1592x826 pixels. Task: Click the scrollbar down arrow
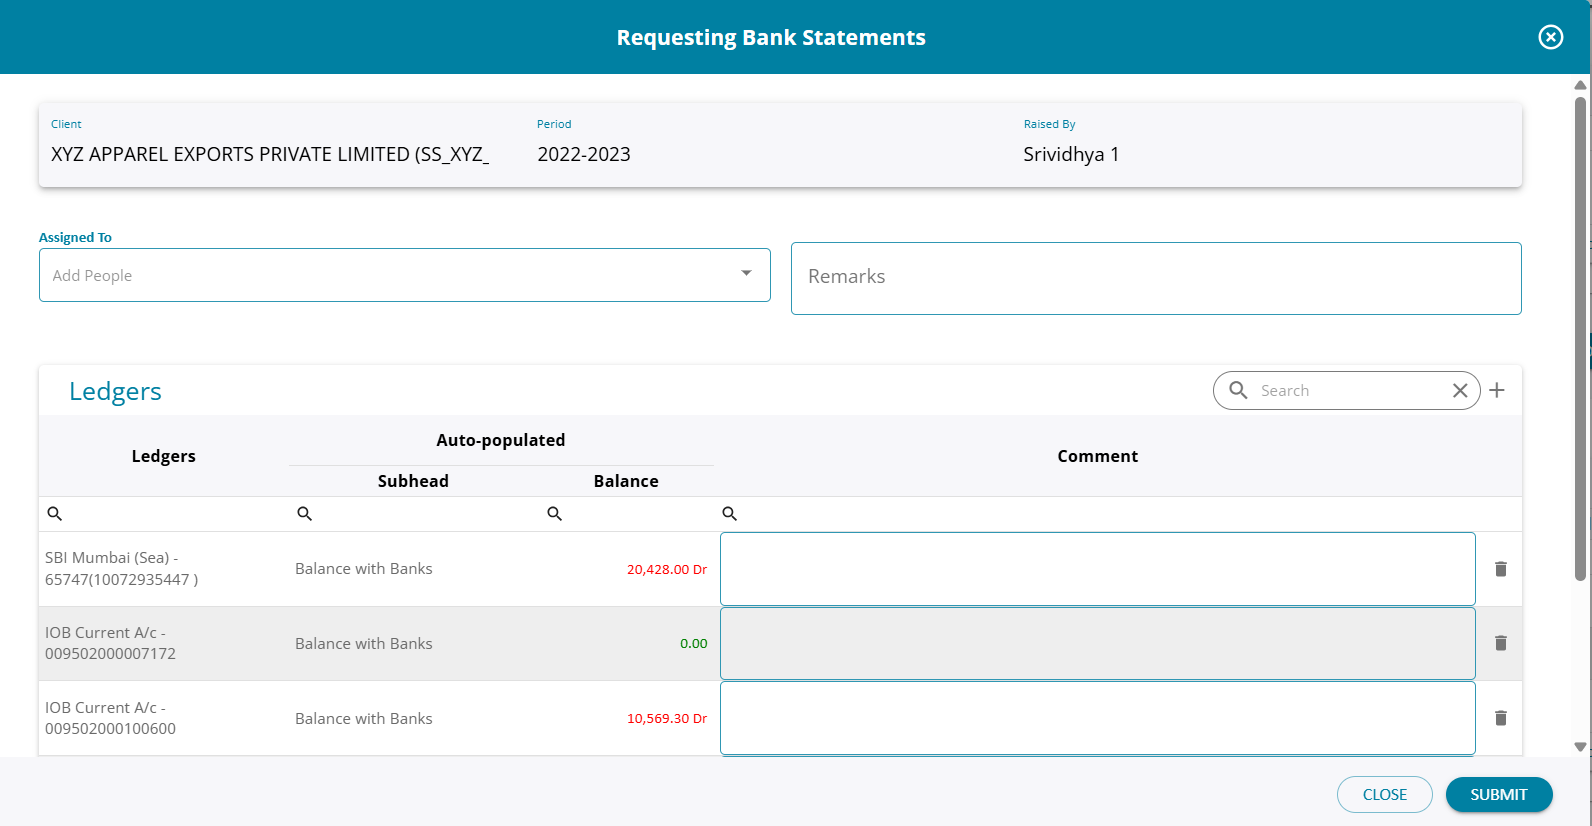click(1580, 747)
